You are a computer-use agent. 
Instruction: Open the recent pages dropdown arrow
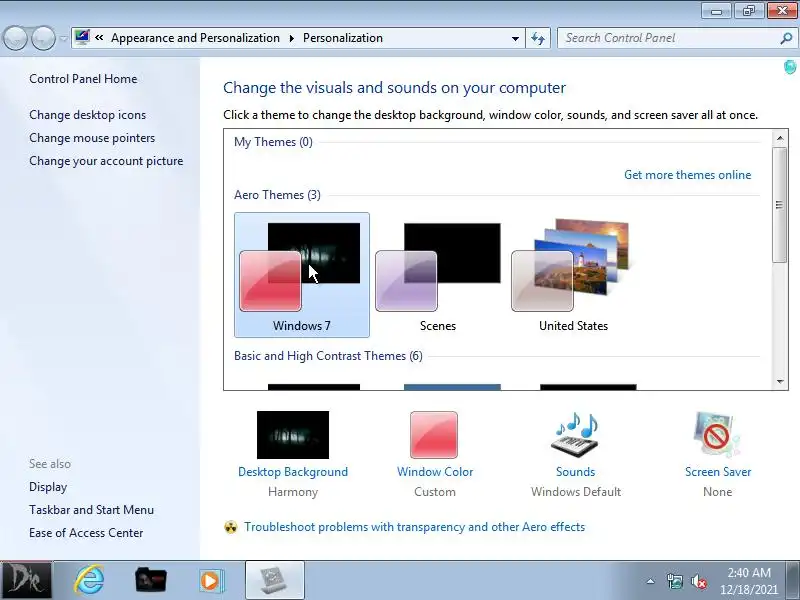coord(63,38)
